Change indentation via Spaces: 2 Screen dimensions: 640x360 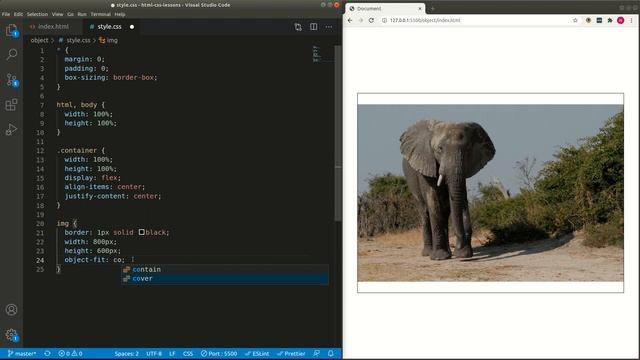(127, 353)
